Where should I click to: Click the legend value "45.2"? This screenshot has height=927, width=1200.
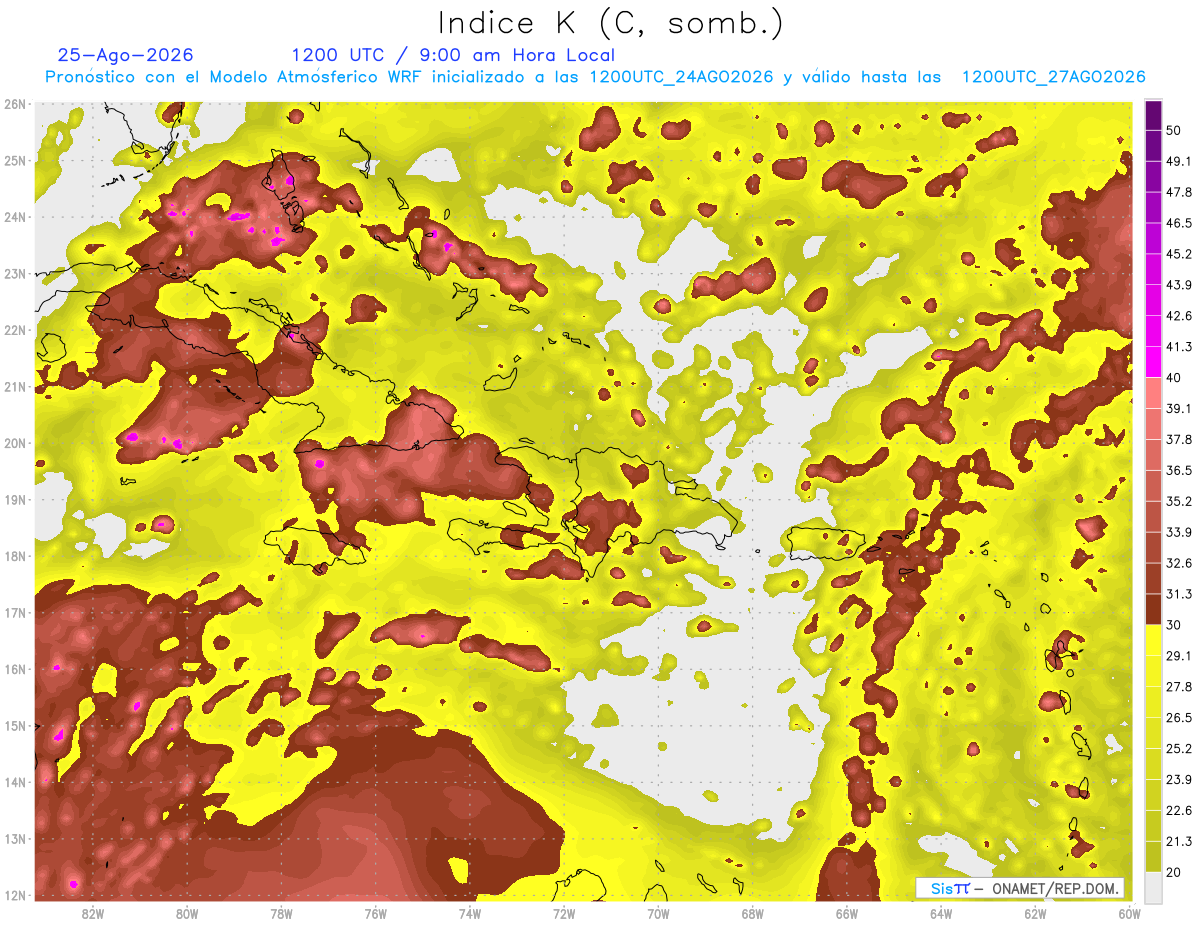click(x=1179, y=254)
